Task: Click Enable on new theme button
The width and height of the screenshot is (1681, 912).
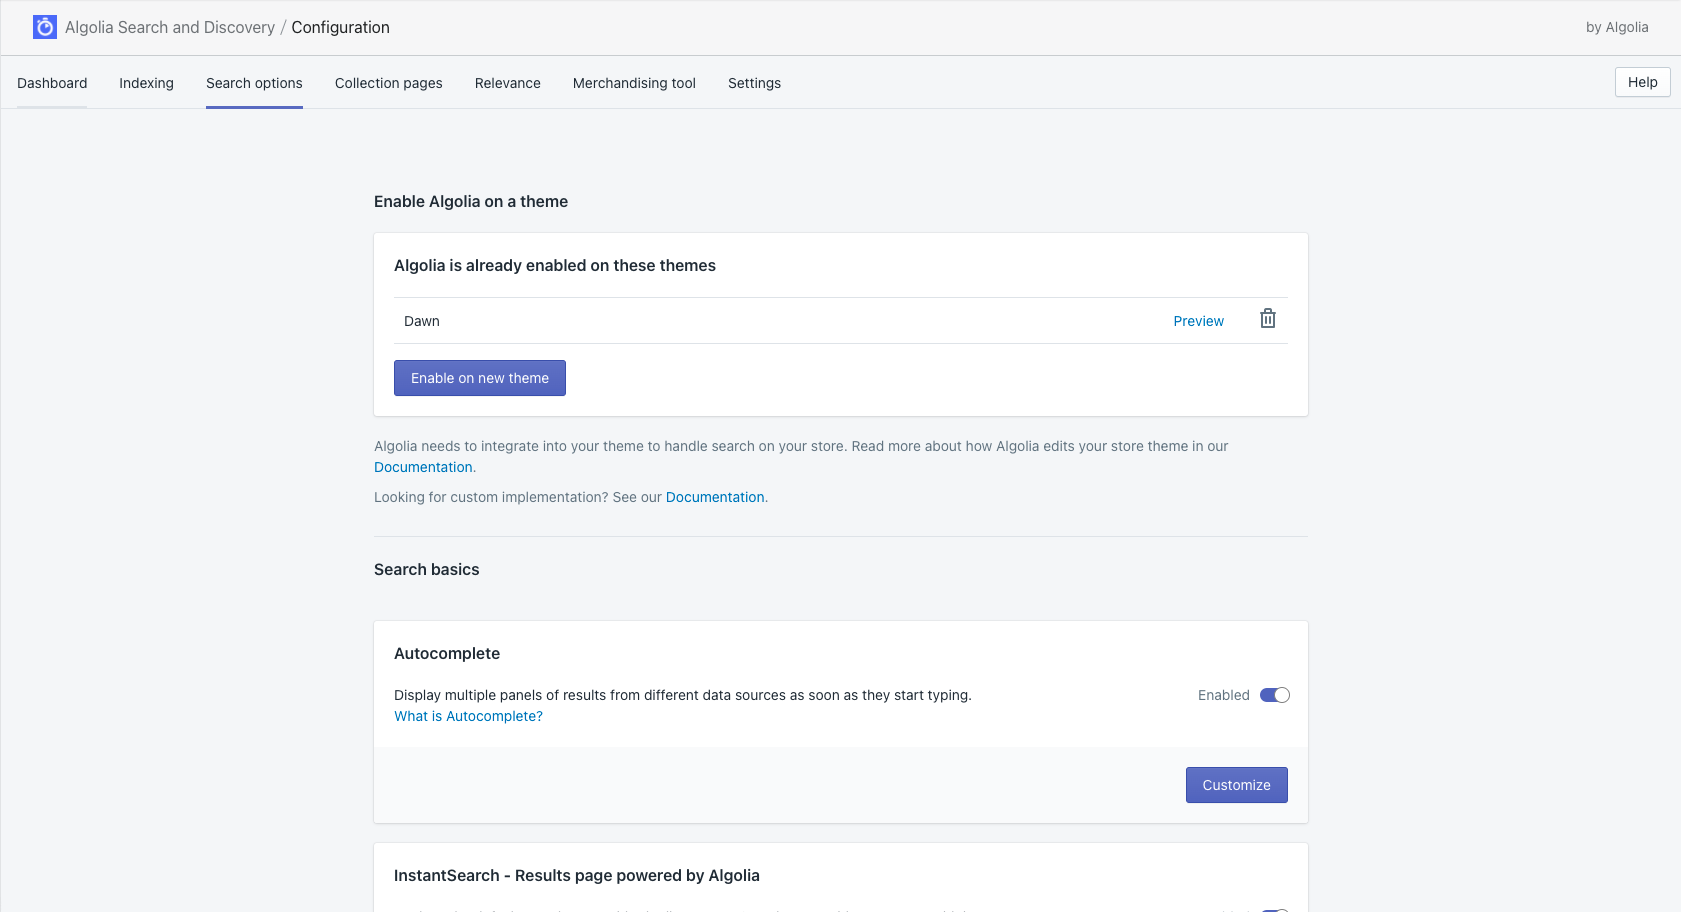Action: coord(480,378)
